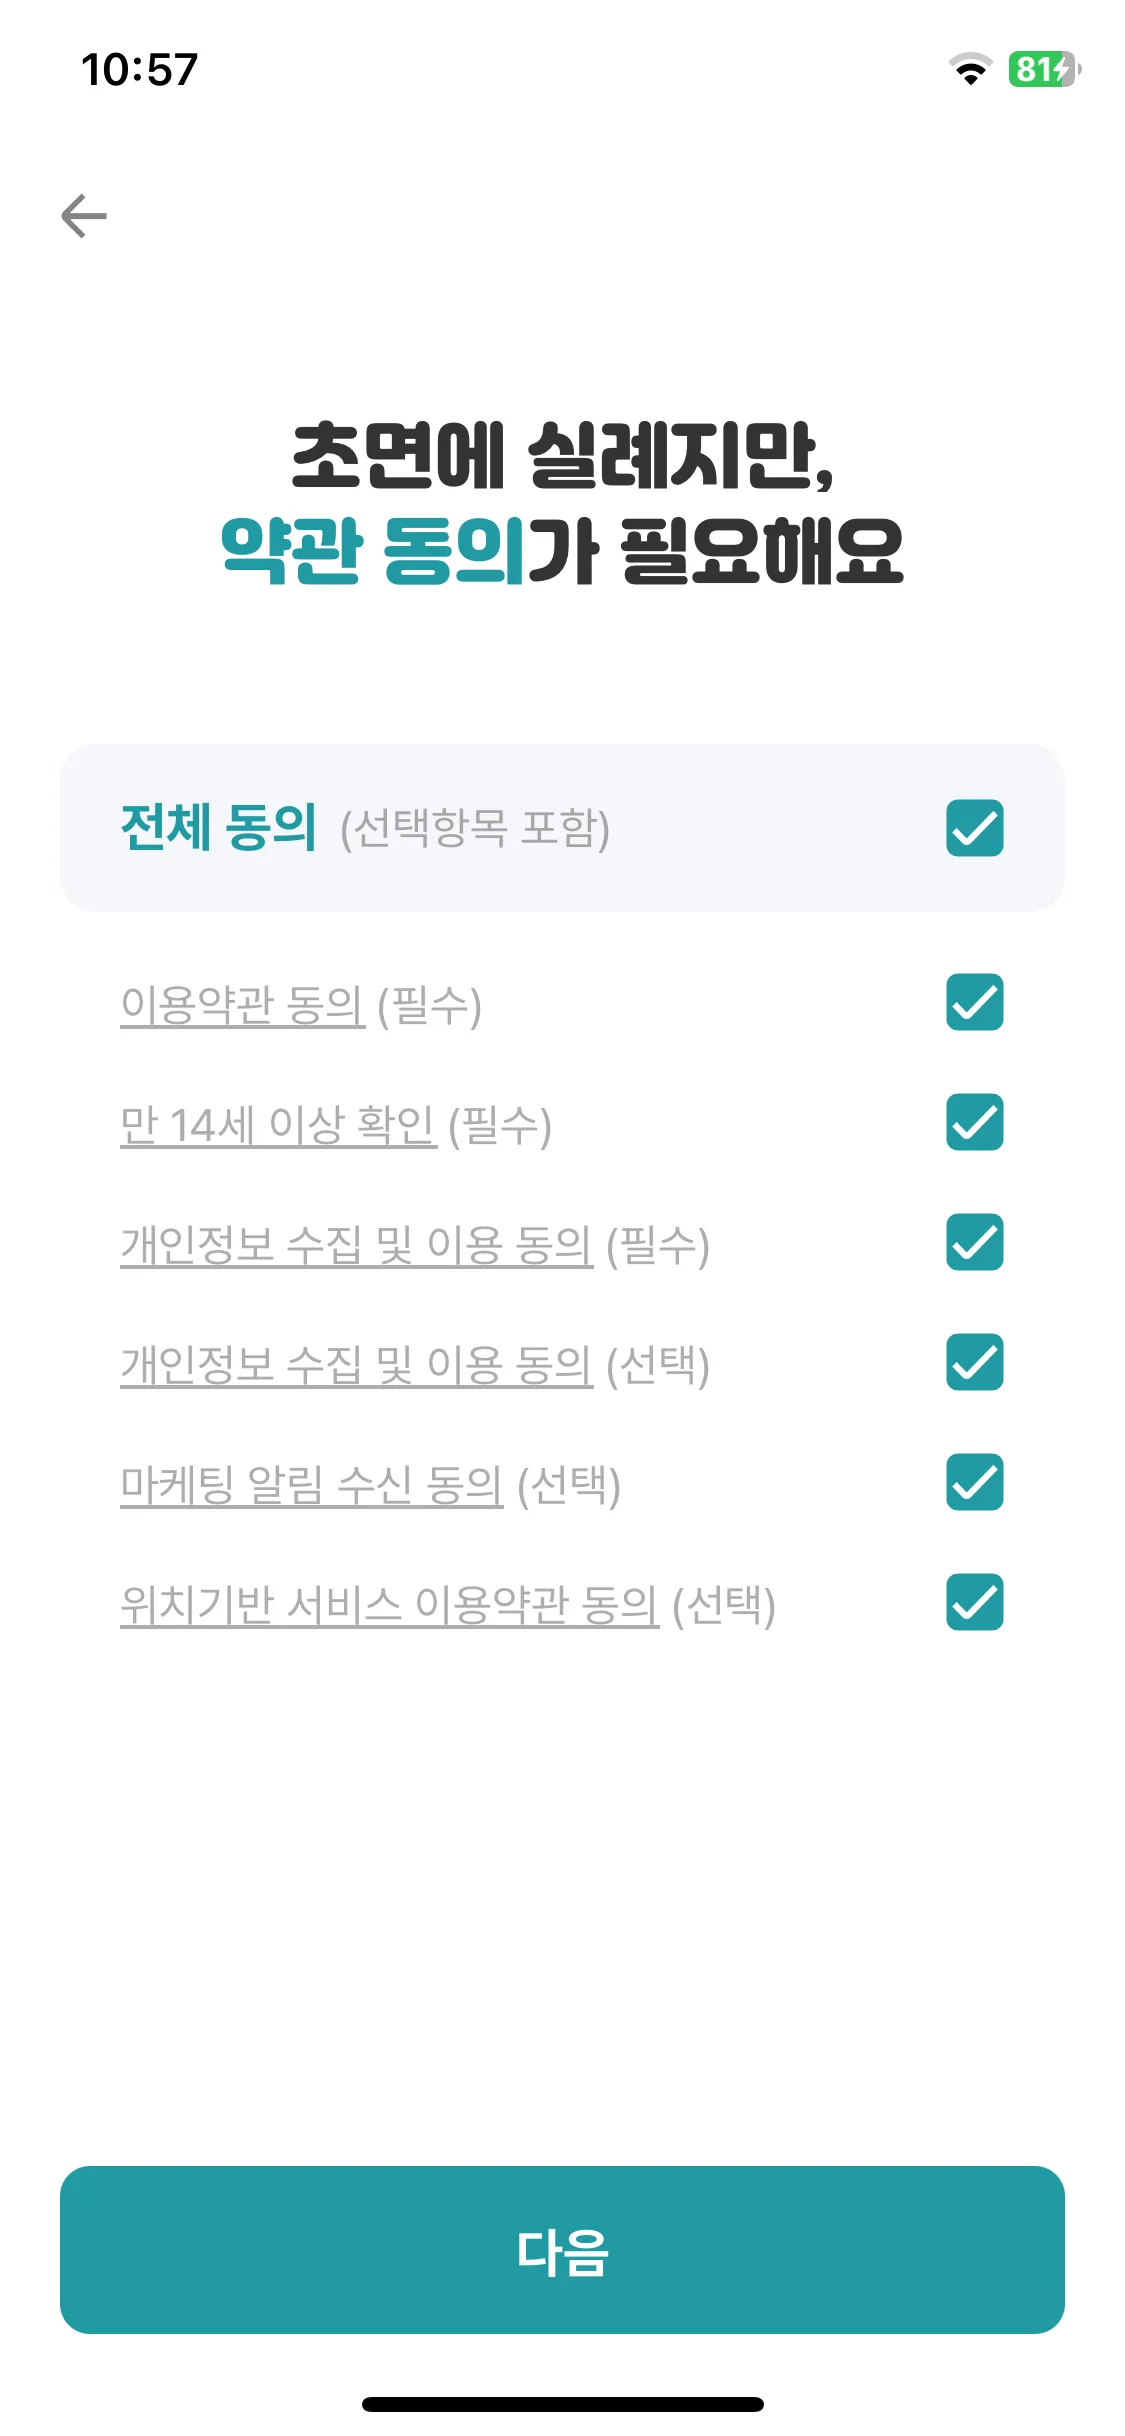Go back using the left arrow icon
Screen dimensions: 1125x2436
(x=84, y=216)
